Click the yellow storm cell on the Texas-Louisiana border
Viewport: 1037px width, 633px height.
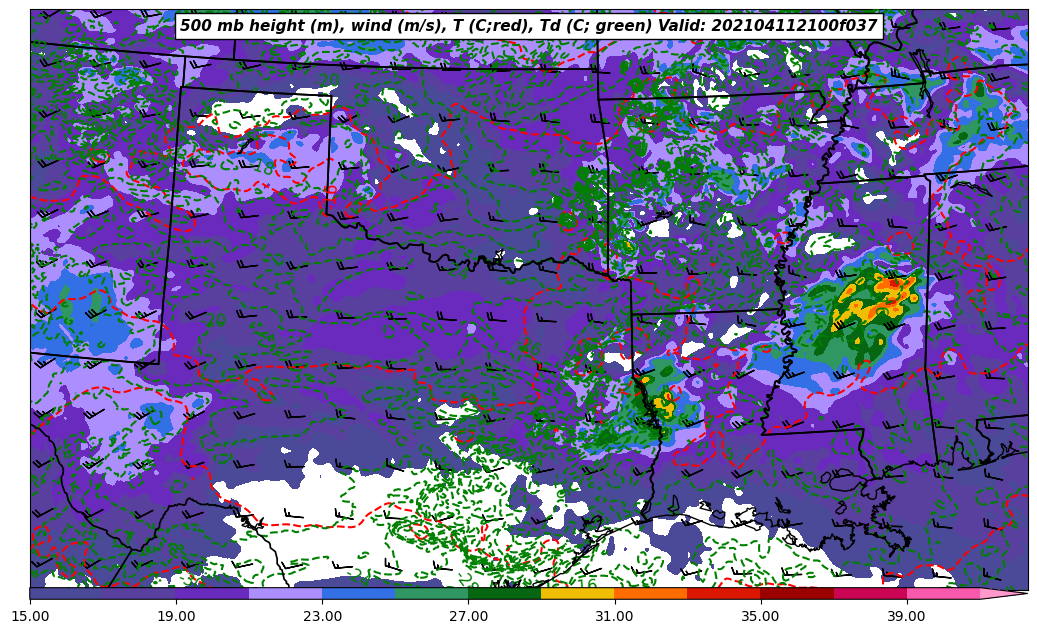click(x=663, y=404)
